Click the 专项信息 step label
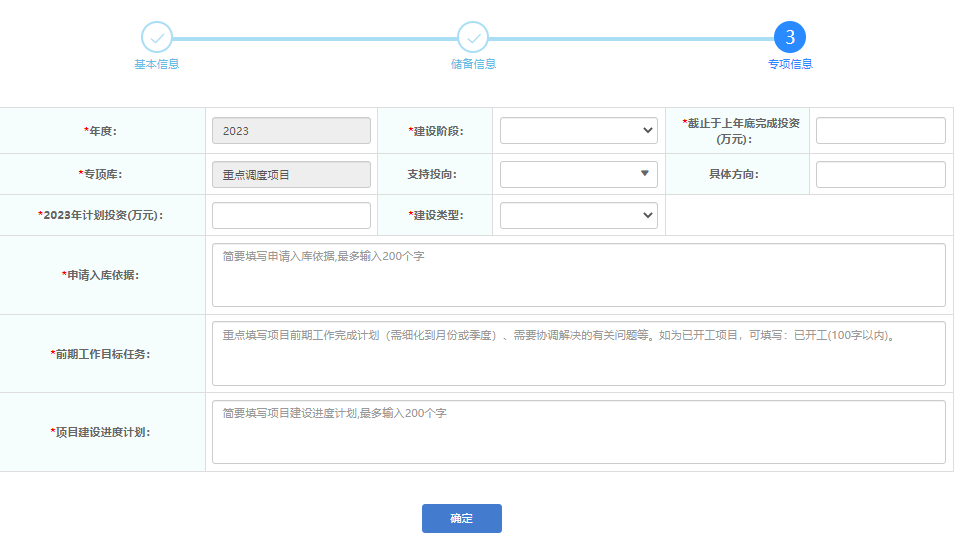Image resolution: width=954 pixels, height=543 pixels. [789, 64]
